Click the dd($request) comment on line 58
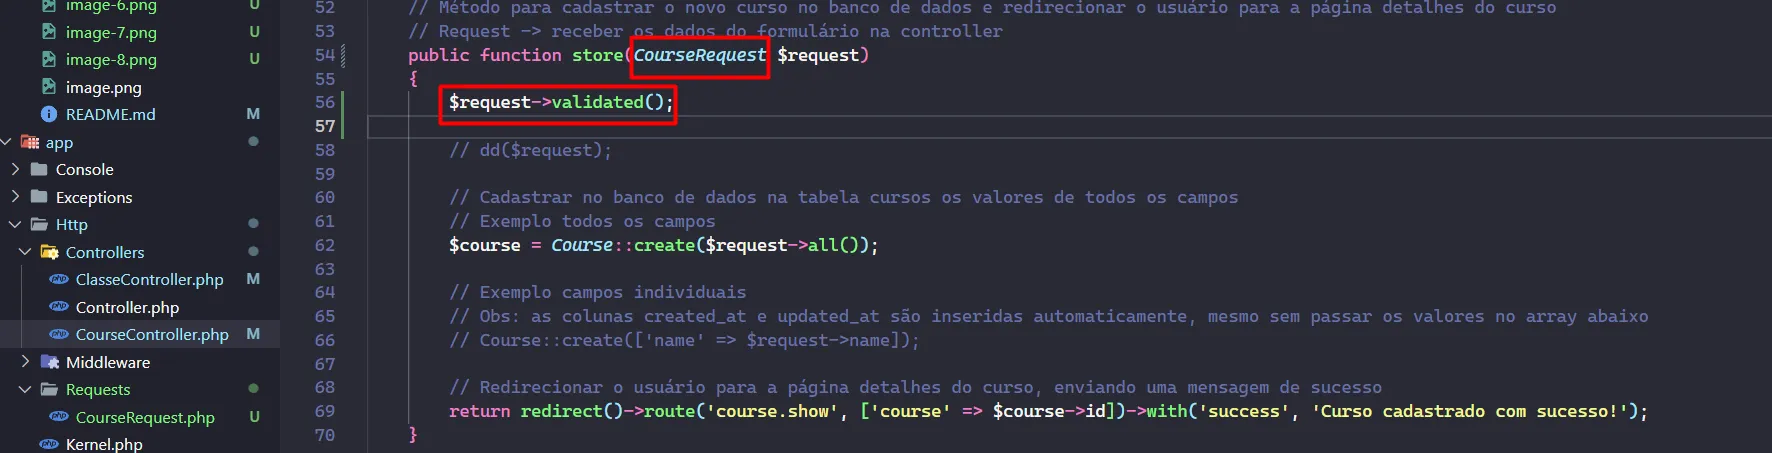 pos(530,150)
